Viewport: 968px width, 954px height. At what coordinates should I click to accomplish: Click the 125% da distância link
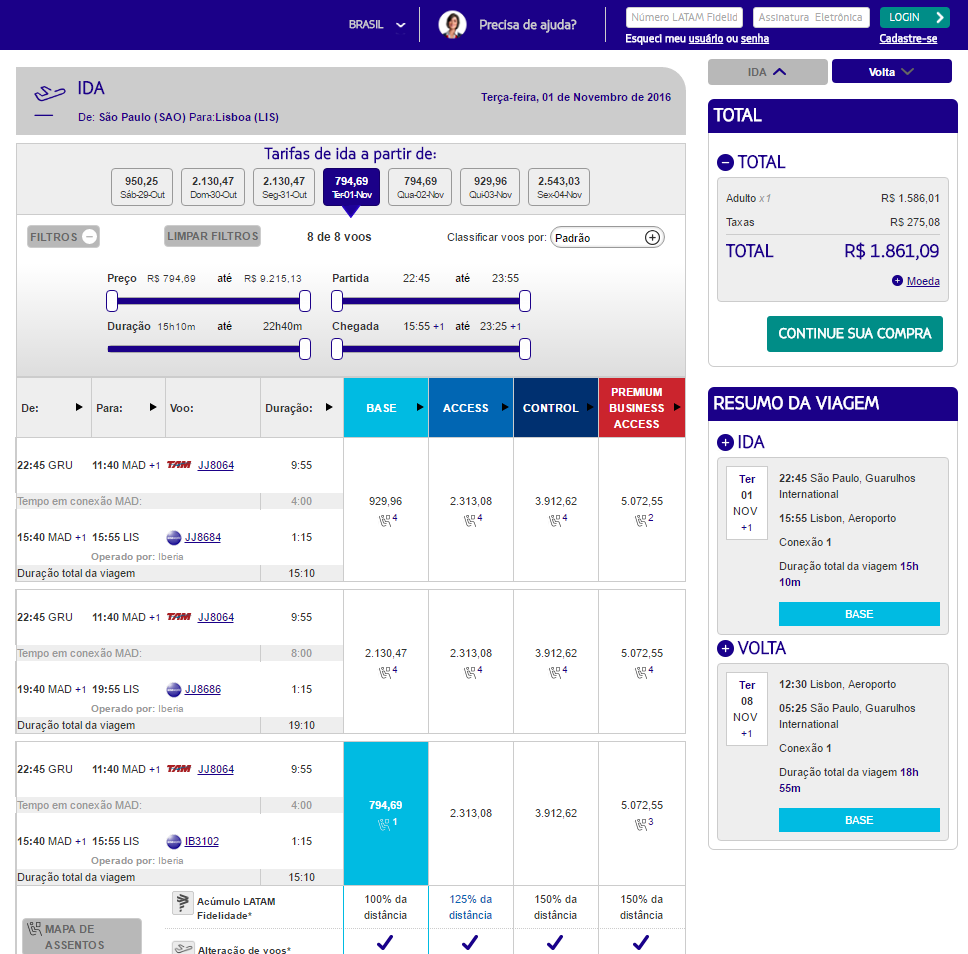pos(470,907)
